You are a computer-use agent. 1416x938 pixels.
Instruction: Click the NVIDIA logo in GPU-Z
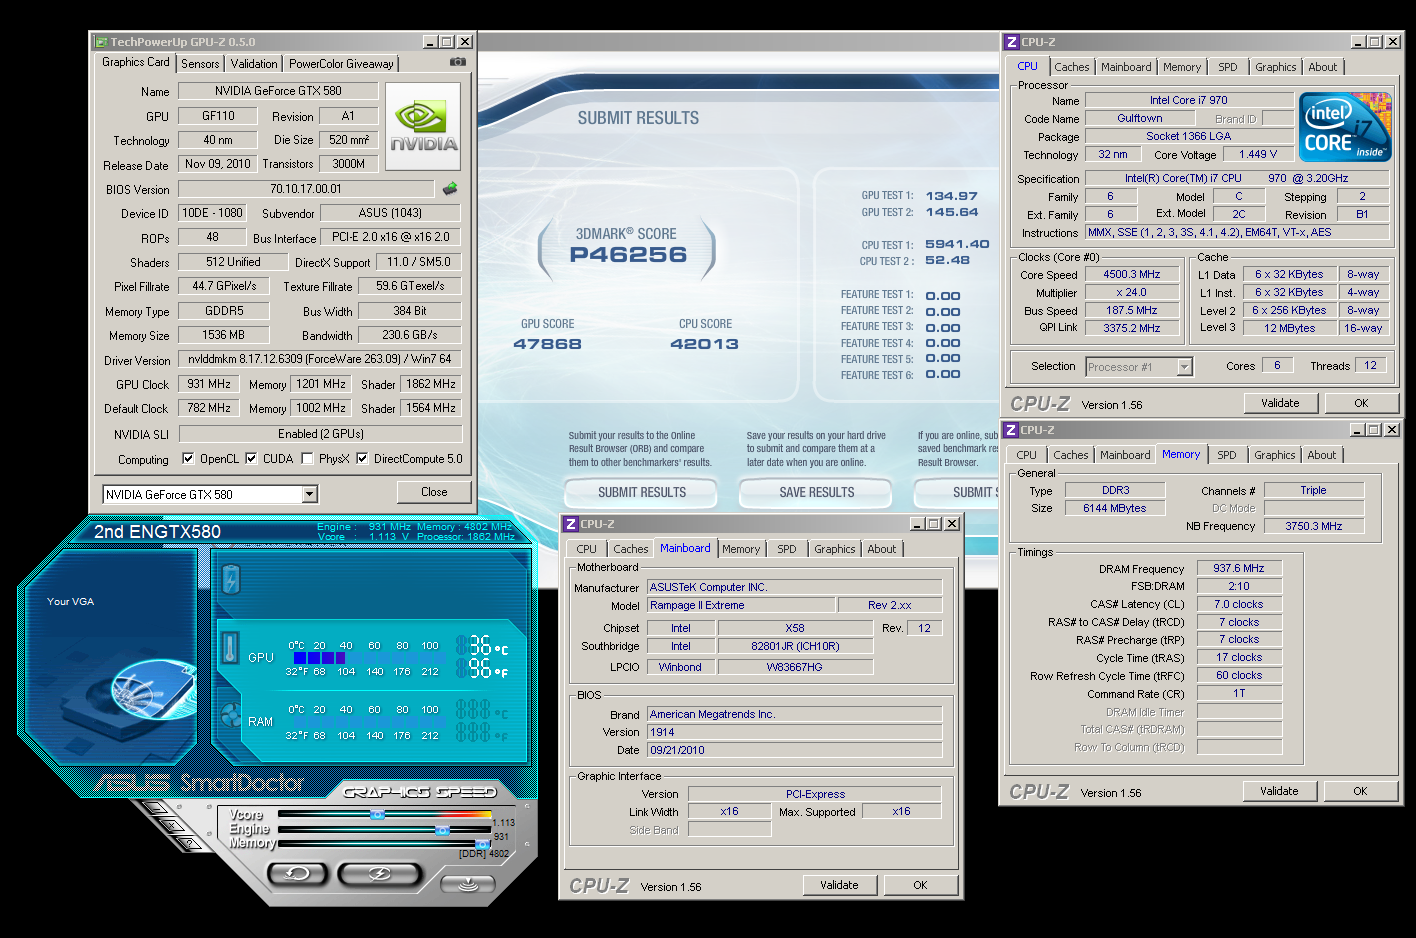423,125
